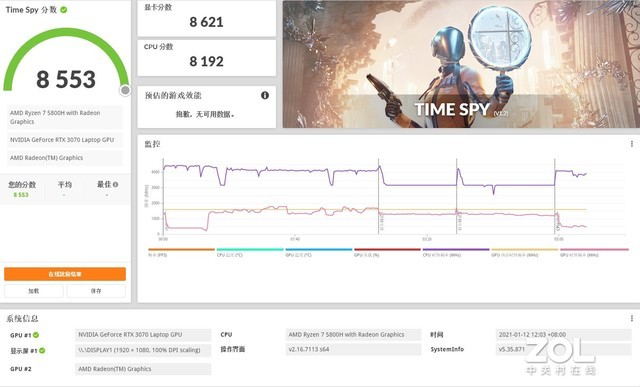Toggle the teal CPU 温度 (°C) legend series
Screen dimensions: 640x387
click(250, 252)
